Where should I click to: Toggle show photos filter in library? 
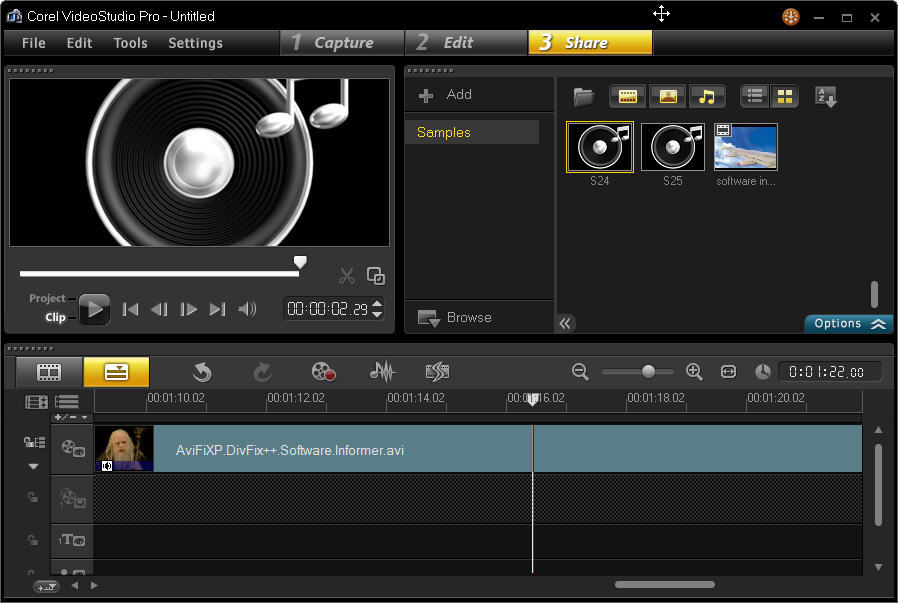coord(668,96)
